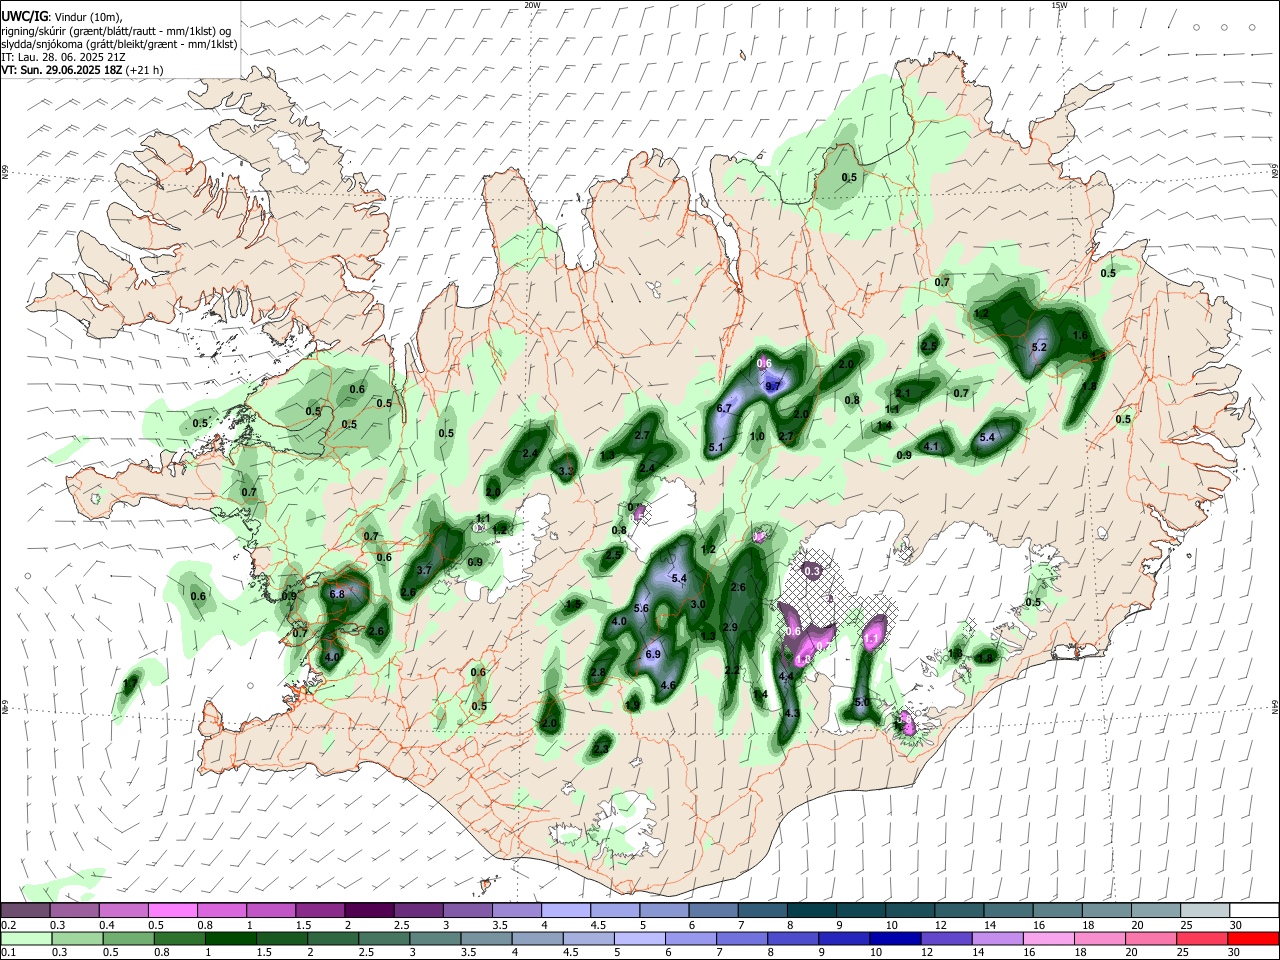Click the '0.1' label in the lower legend row
Viewport: 1280px width, 960px height.
pyautogui.click(x=9, y=954)
